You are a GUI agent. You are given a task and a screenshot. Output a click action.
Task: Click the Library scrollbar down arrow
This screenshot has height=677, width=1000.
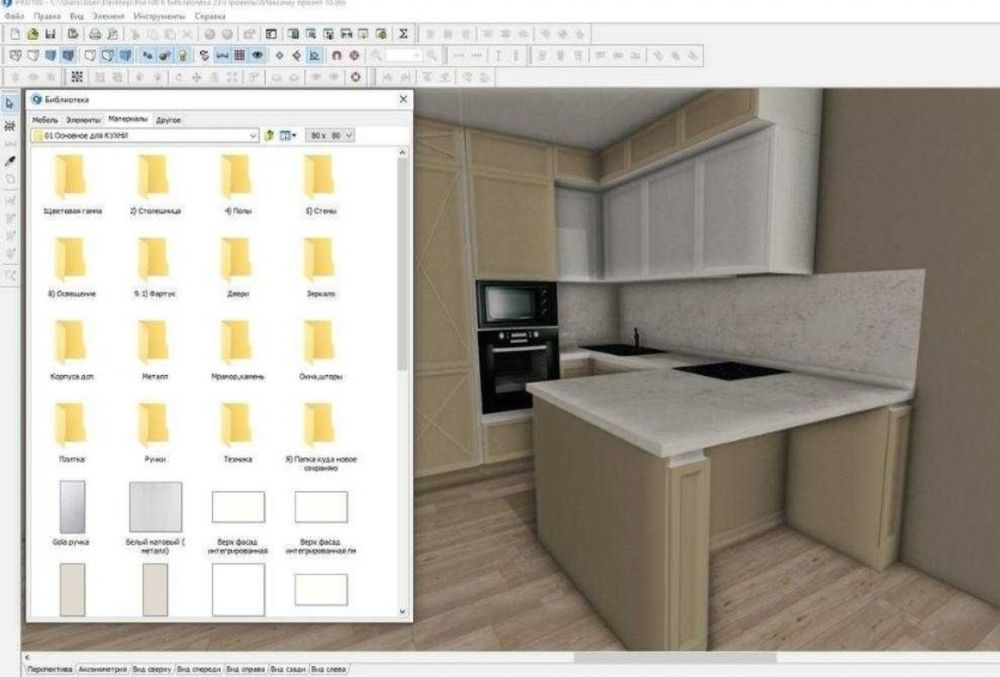[x=402, y=611]
